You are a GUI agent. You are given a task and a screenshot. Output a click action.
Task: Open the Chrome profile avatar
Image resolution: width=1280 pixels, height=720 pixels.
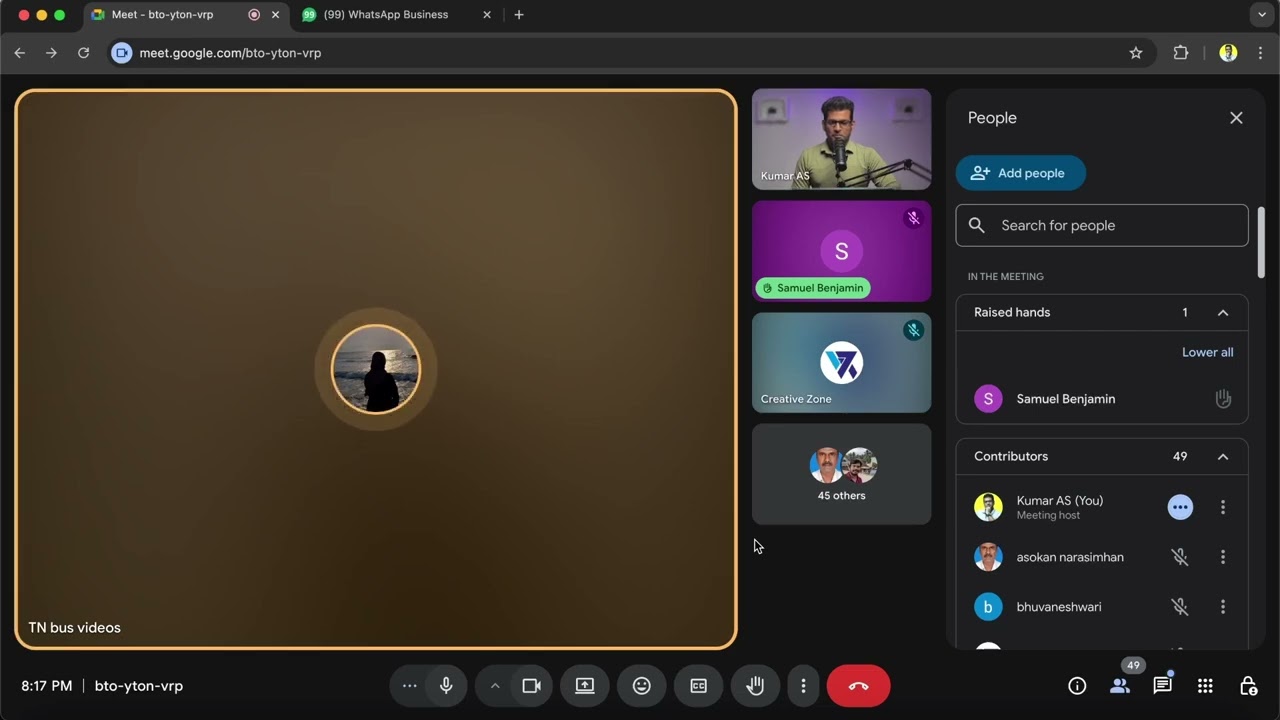[x=1228, y=53]
